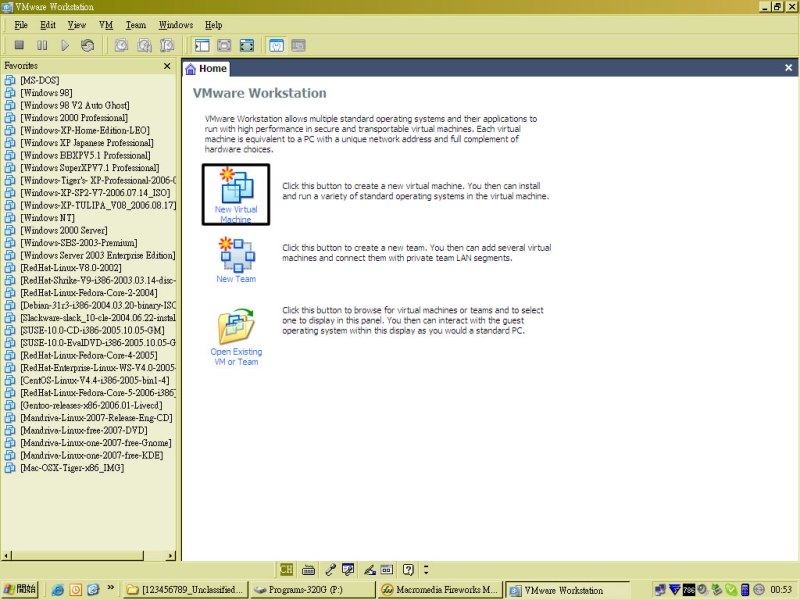Switch to Macromedia Fireworks taskbar window
800x600 pixels.
[x=440, y=590]
